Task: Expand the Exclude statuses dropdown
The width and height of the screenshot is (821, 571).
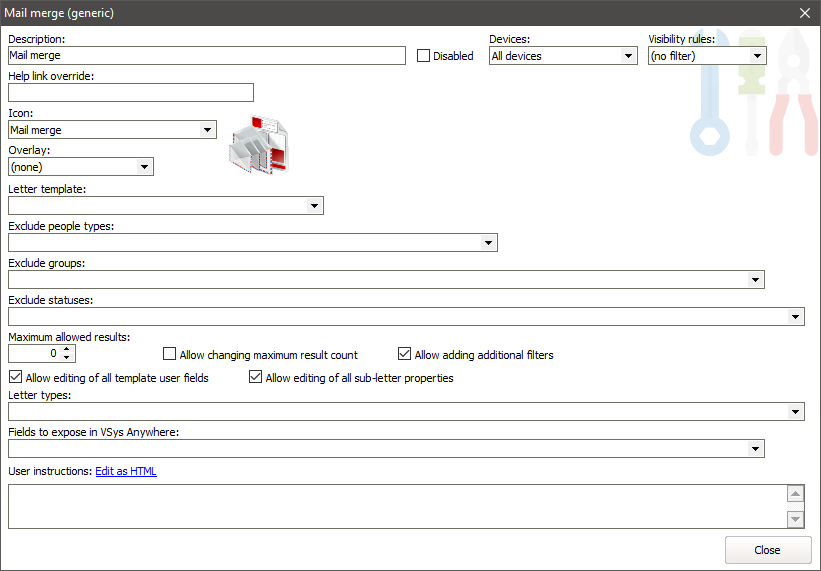Action: (795, 317)
